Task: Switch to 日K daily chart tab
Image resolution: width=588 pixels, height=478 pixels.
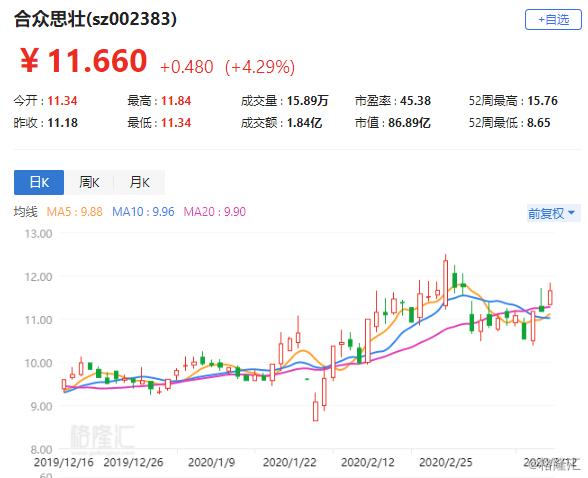Action: click(39, 183)
